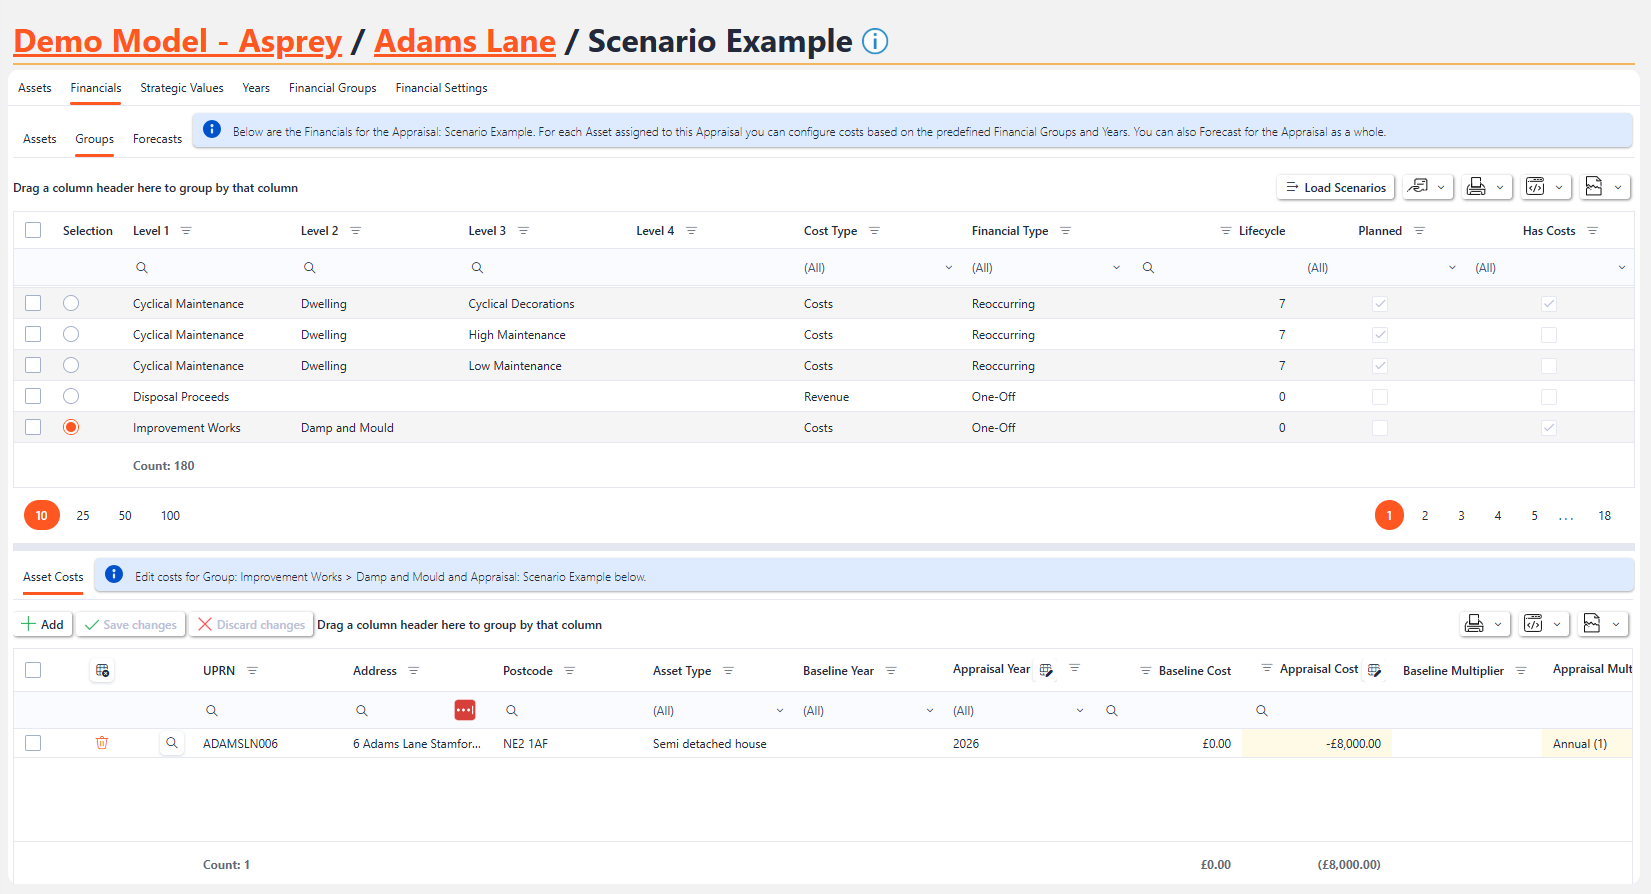Click the red password manager icon in Address filter
Image resolution: width=1651 pixels, height=894 pixels.
pos(465,710)
